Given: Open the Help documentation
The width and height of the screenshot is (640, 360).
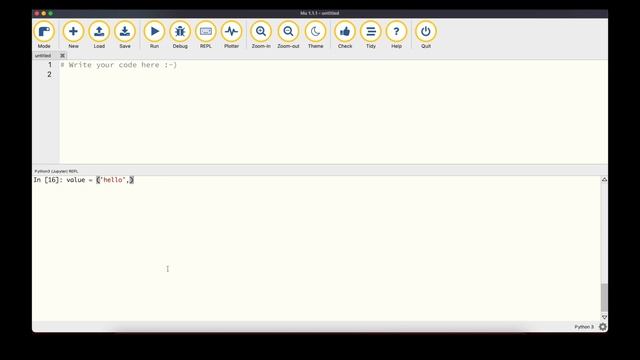Looking at the screenshot, I should click(396, 35).
